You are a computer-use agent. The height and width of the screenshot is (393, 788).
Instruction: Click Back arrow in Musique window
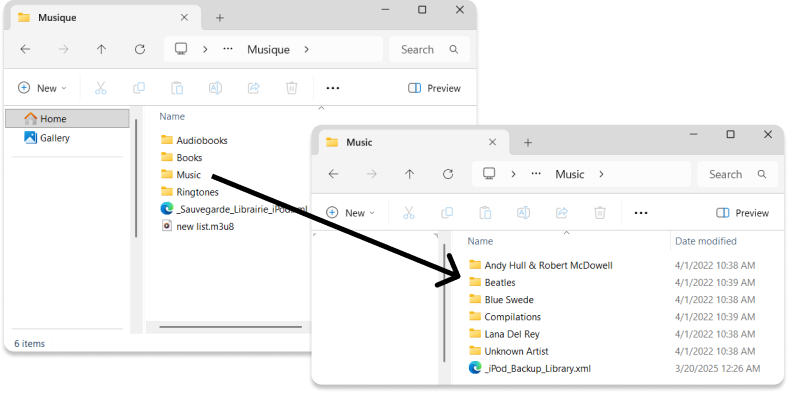(25, 49)
